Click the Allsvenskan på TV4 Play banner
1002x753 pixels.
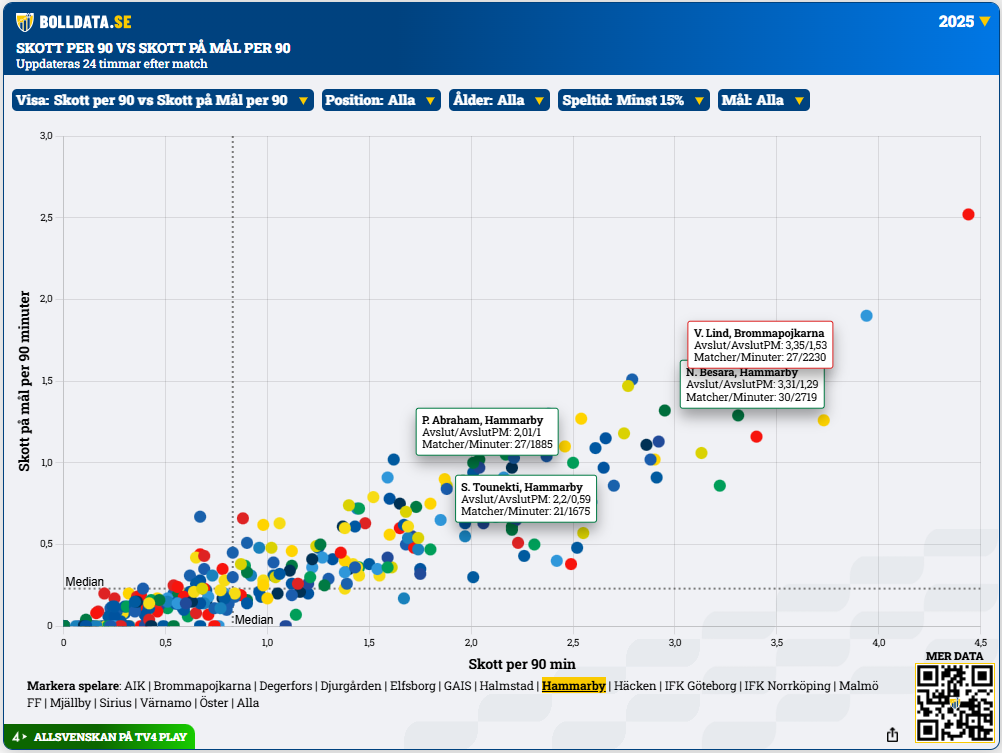(x=98, y=737)
